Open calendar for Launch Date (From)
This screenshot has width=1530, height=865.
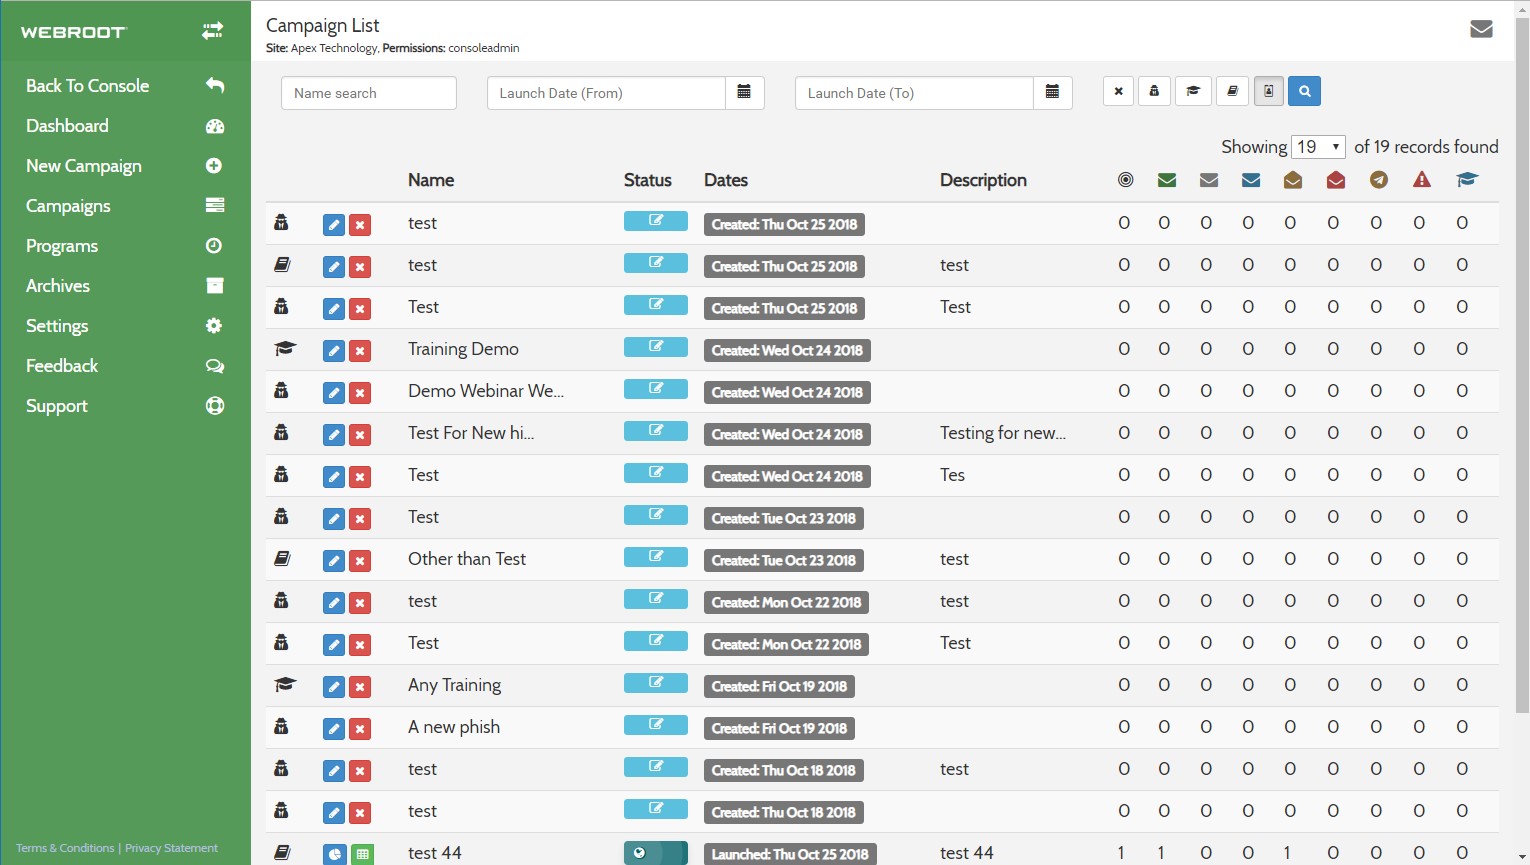click(x=744, y=93)
